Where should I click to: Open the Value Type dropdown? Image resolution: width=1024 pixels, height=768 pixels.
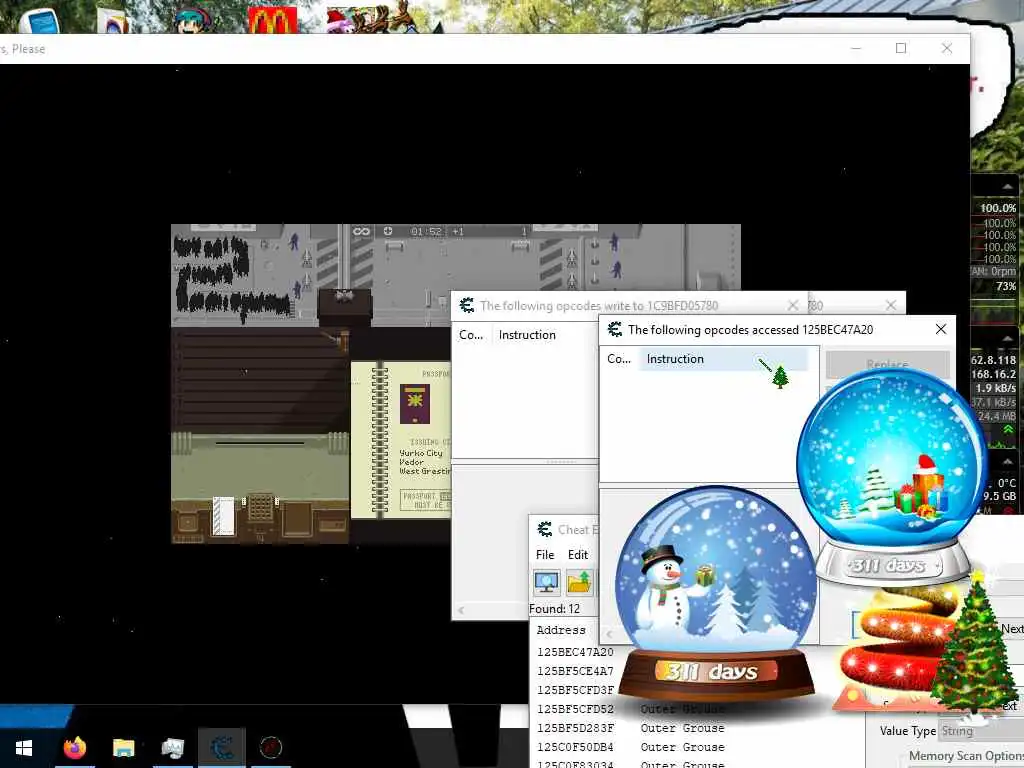(982, 731)
